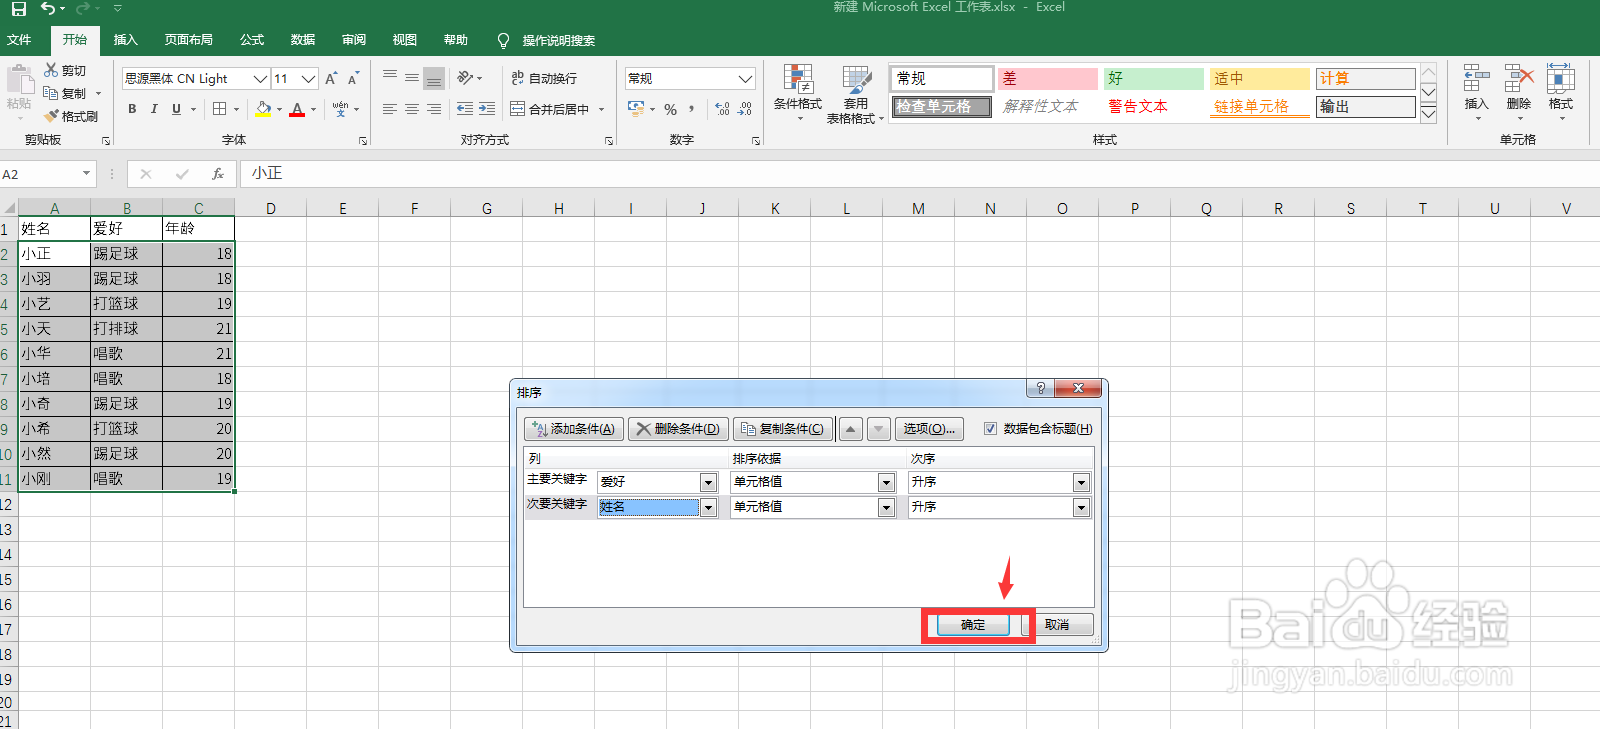The width and height of the screenshot is (1600, 729).
Task: Click the formula bar input
Action: 920,174
